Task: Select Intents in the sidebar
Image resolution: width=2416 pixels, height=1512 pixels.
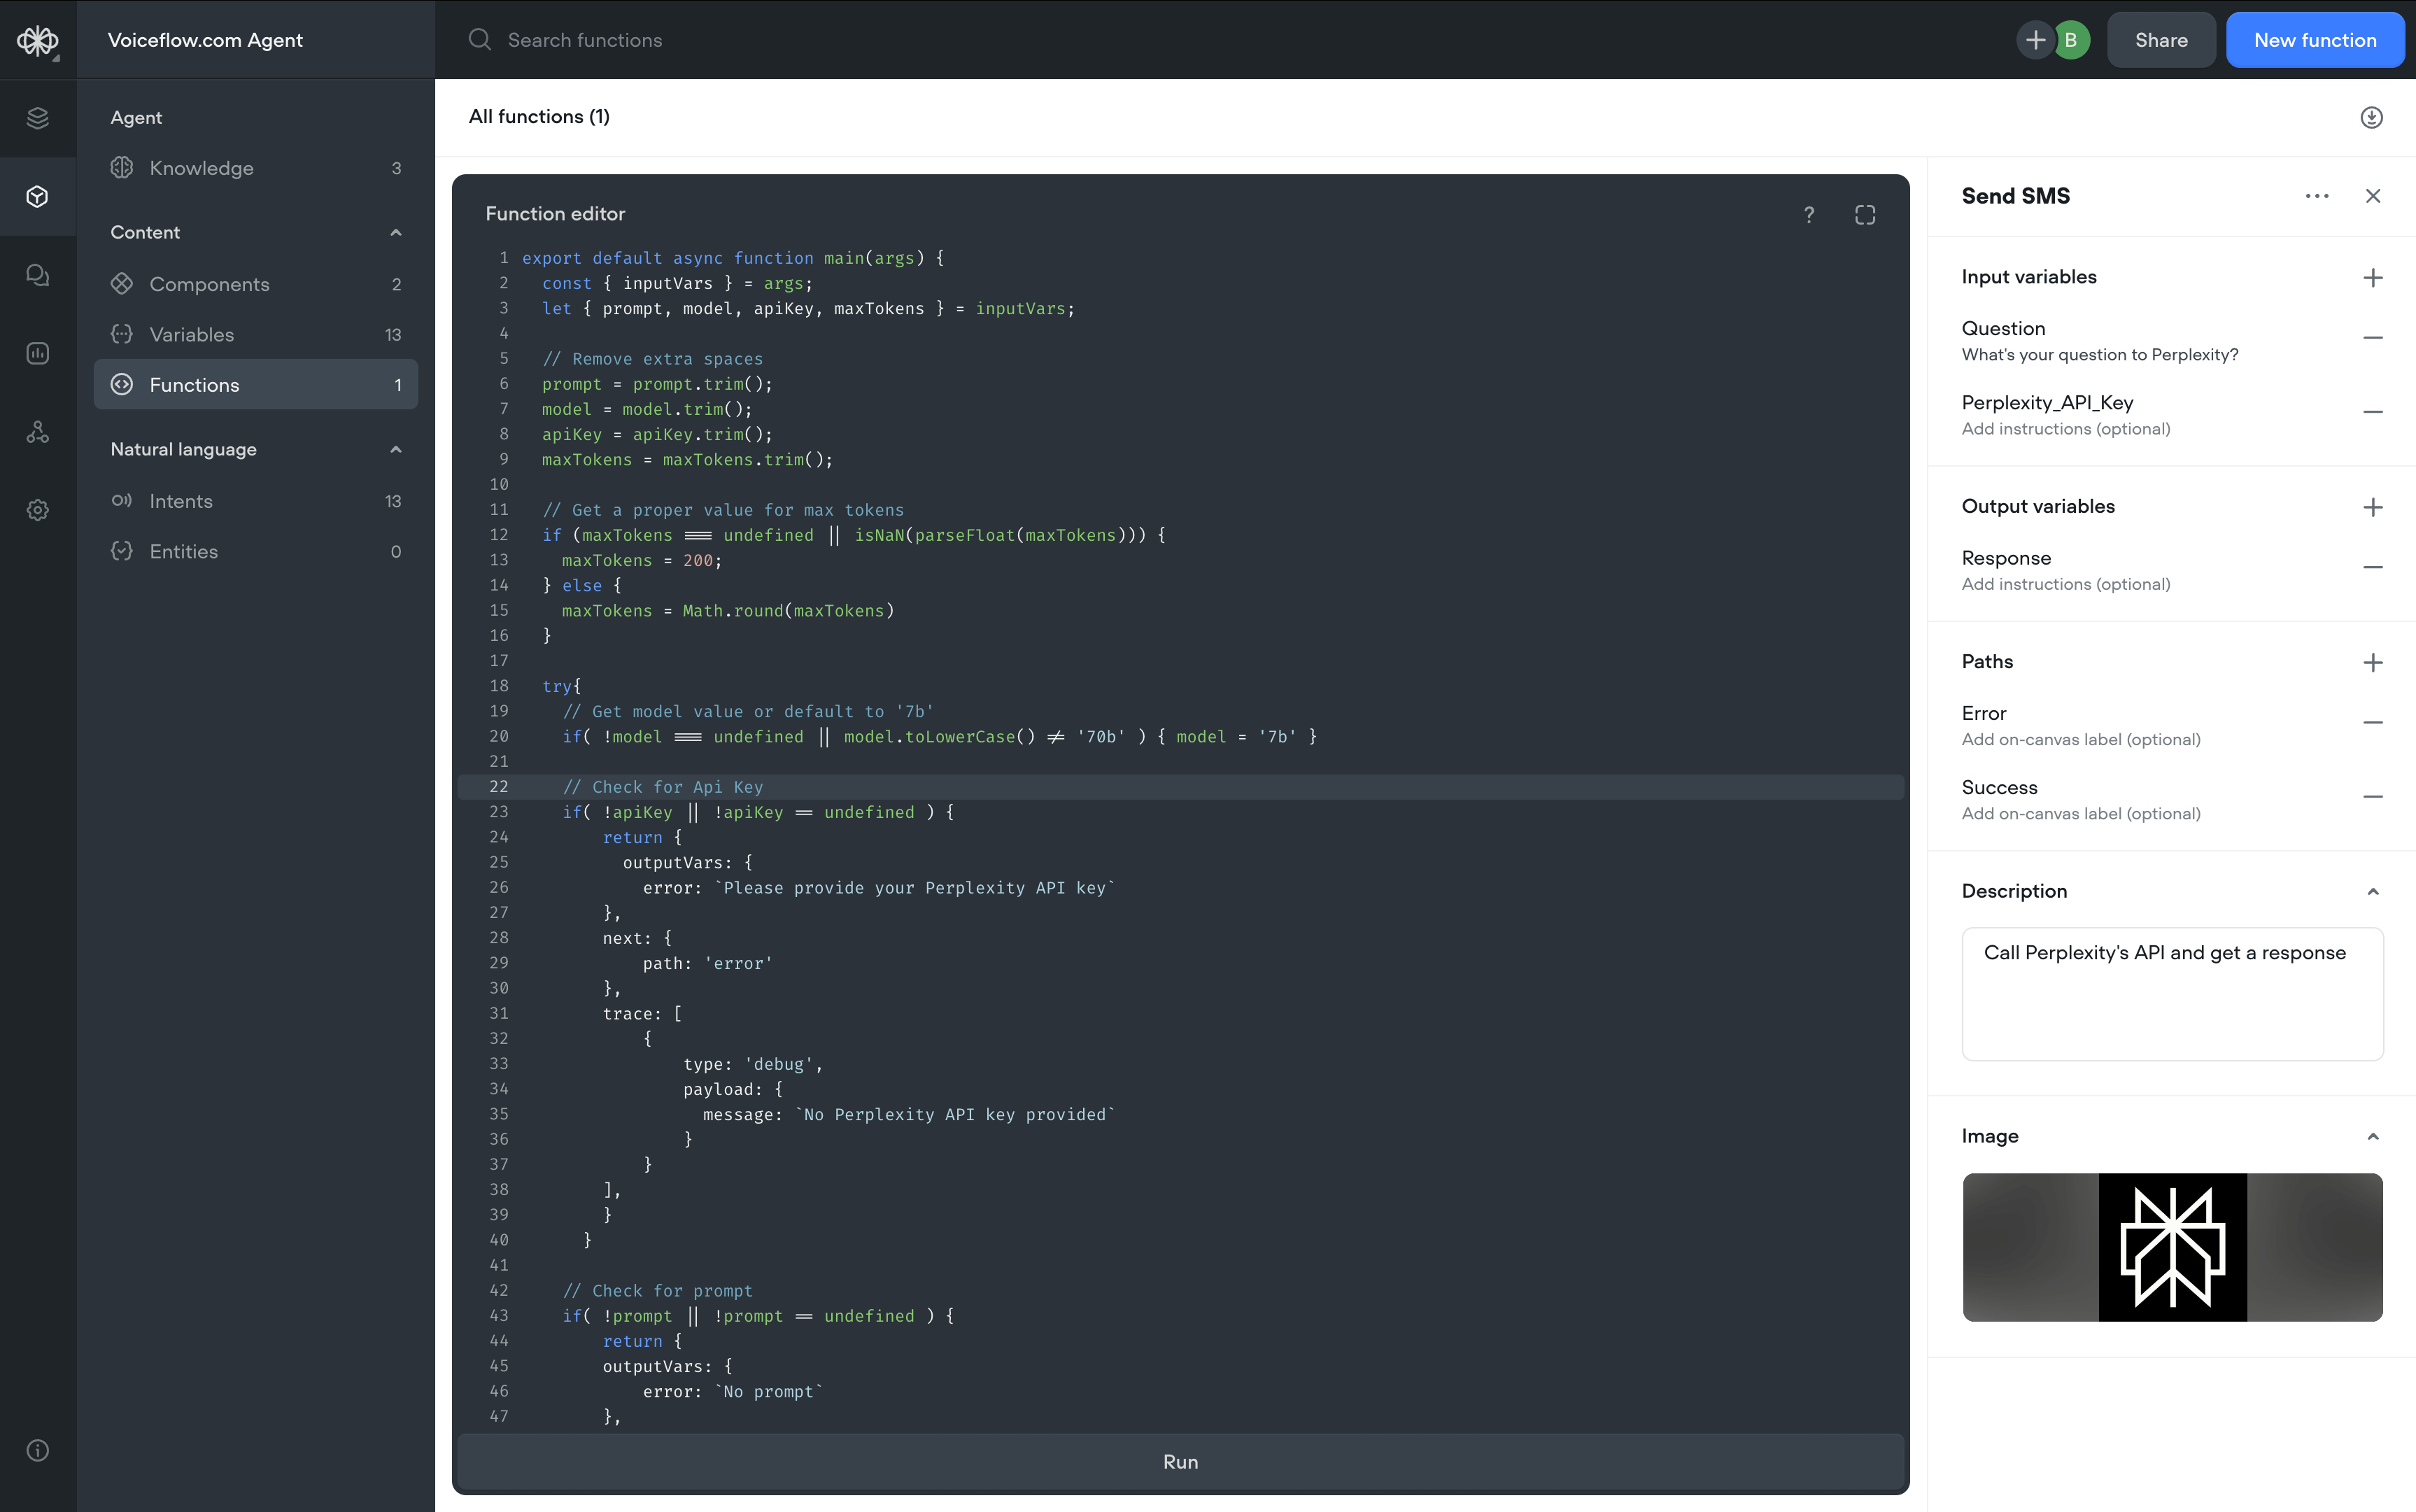Action: (x=182, y=501)
